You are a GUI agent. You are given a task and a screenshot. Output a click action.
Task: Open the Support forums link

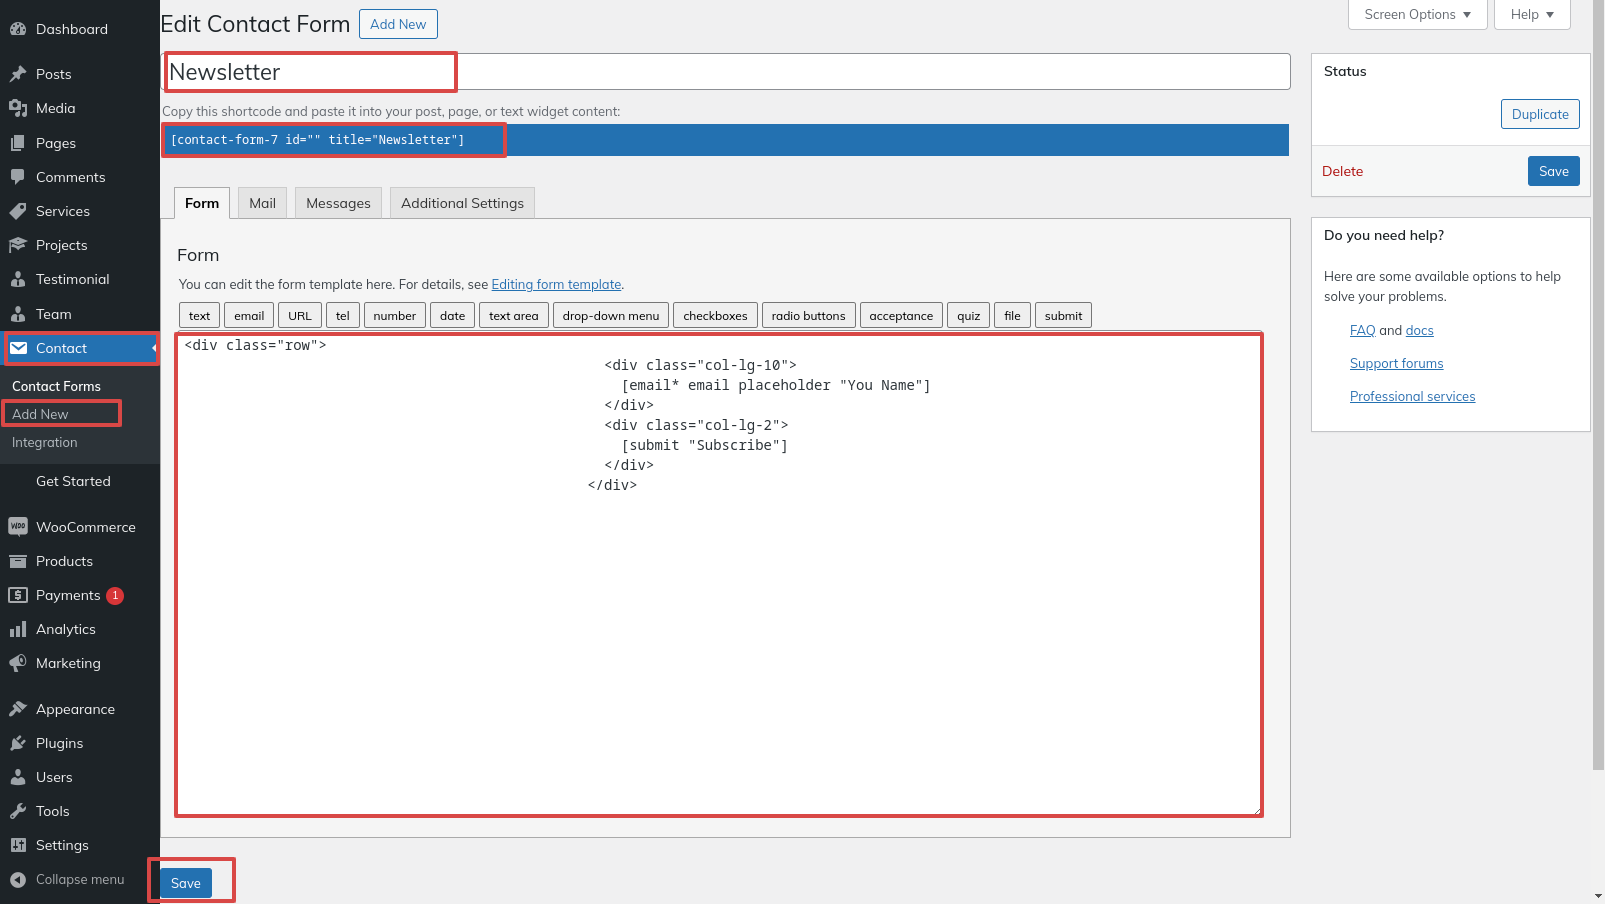click(x=1397, y=363)
